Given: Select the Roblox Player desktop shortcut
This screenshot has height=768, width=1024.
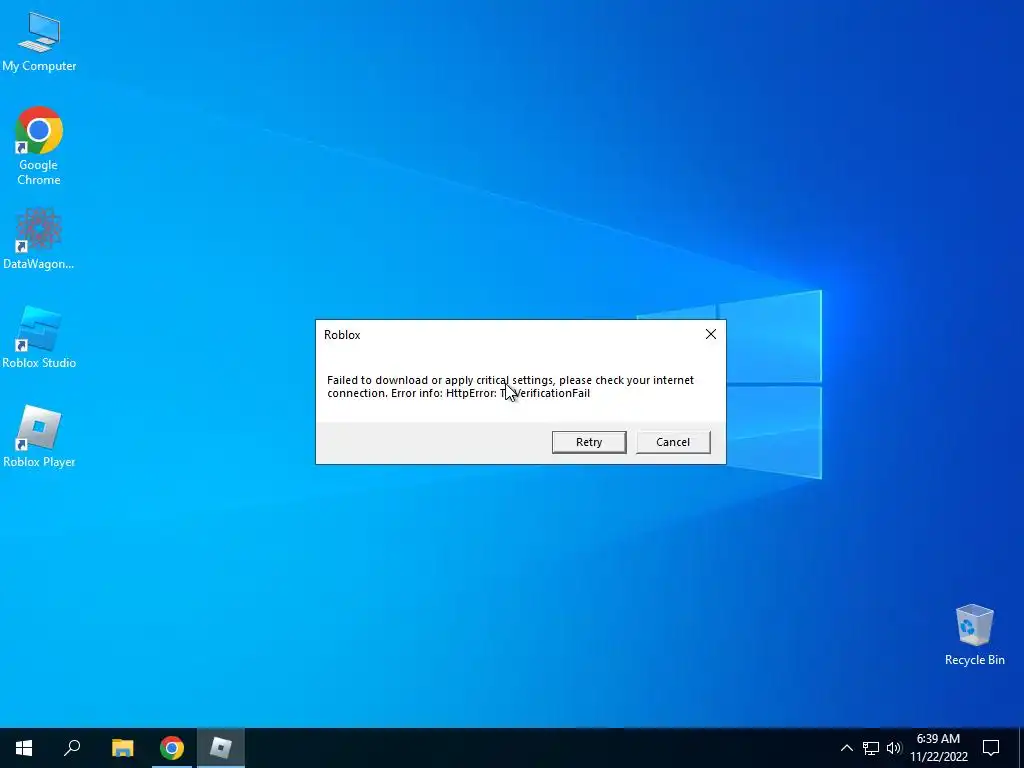Looking at the screenshot, I should click(39, 436).
